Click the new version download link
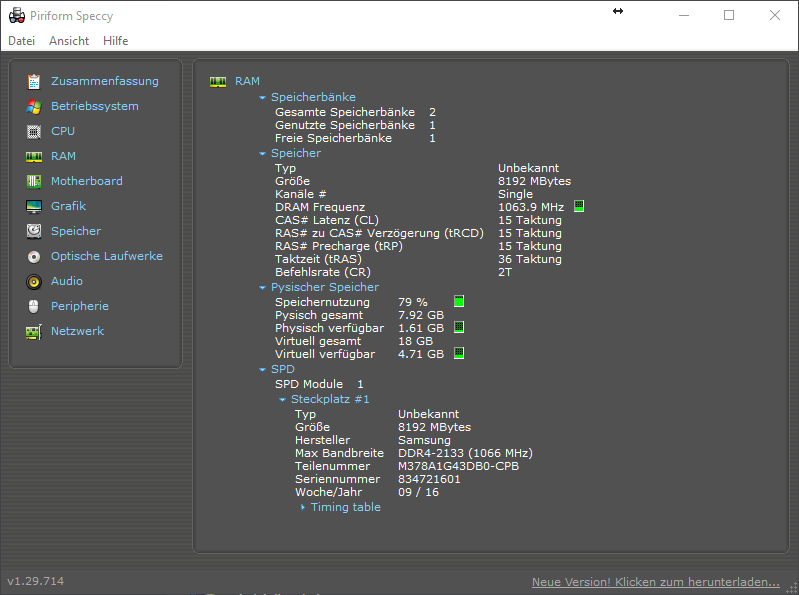 click(655, 582)
